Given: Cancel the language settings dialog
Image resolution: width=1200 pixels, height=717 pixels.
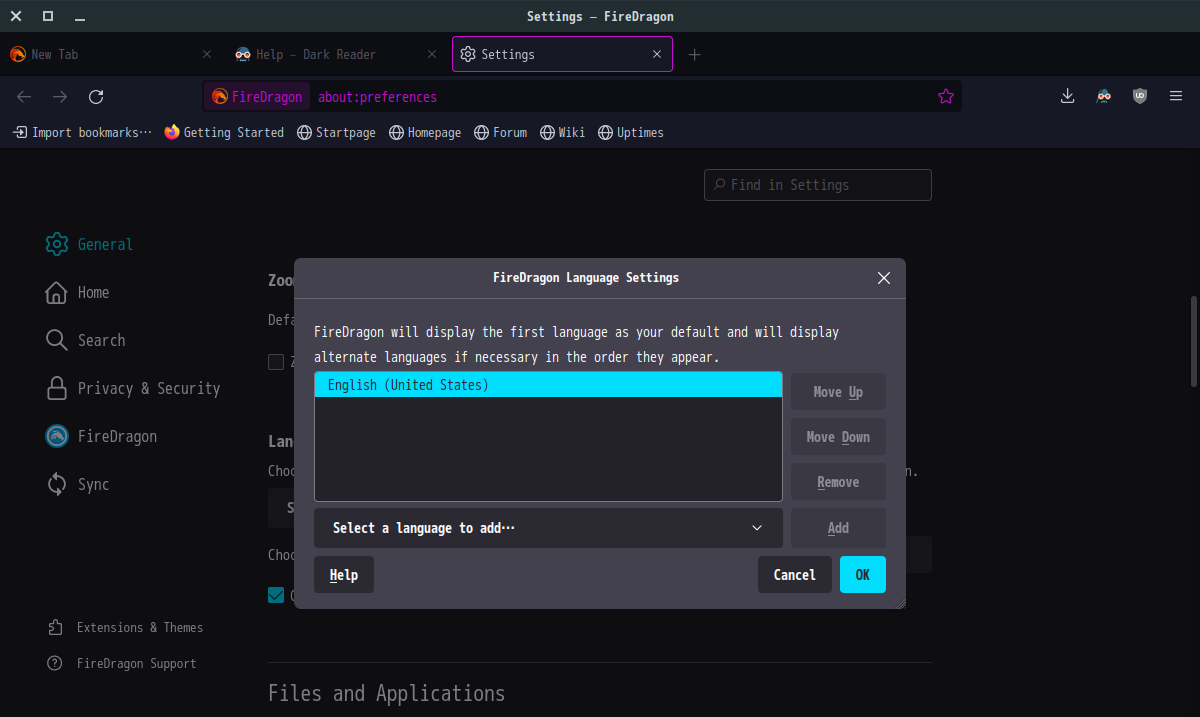Looking at the screenshot, I should click(x=795, y=575).
